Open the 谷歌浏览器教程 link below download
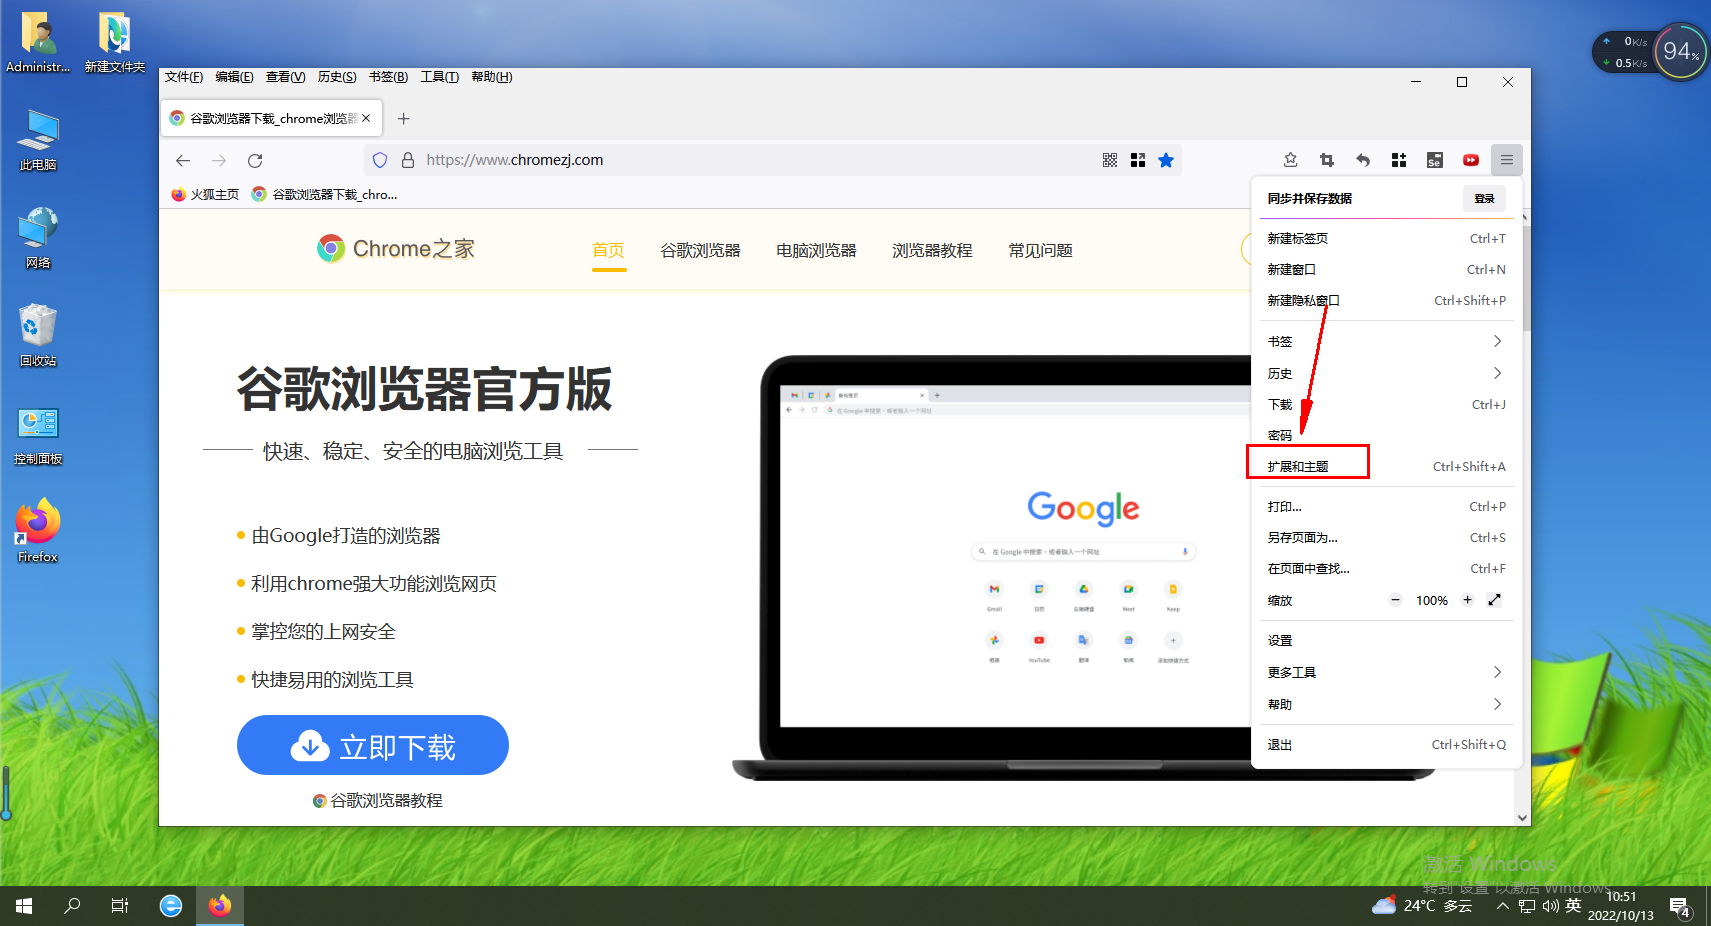This screenshot has width=1711, height=926. [x=377, y=800]
